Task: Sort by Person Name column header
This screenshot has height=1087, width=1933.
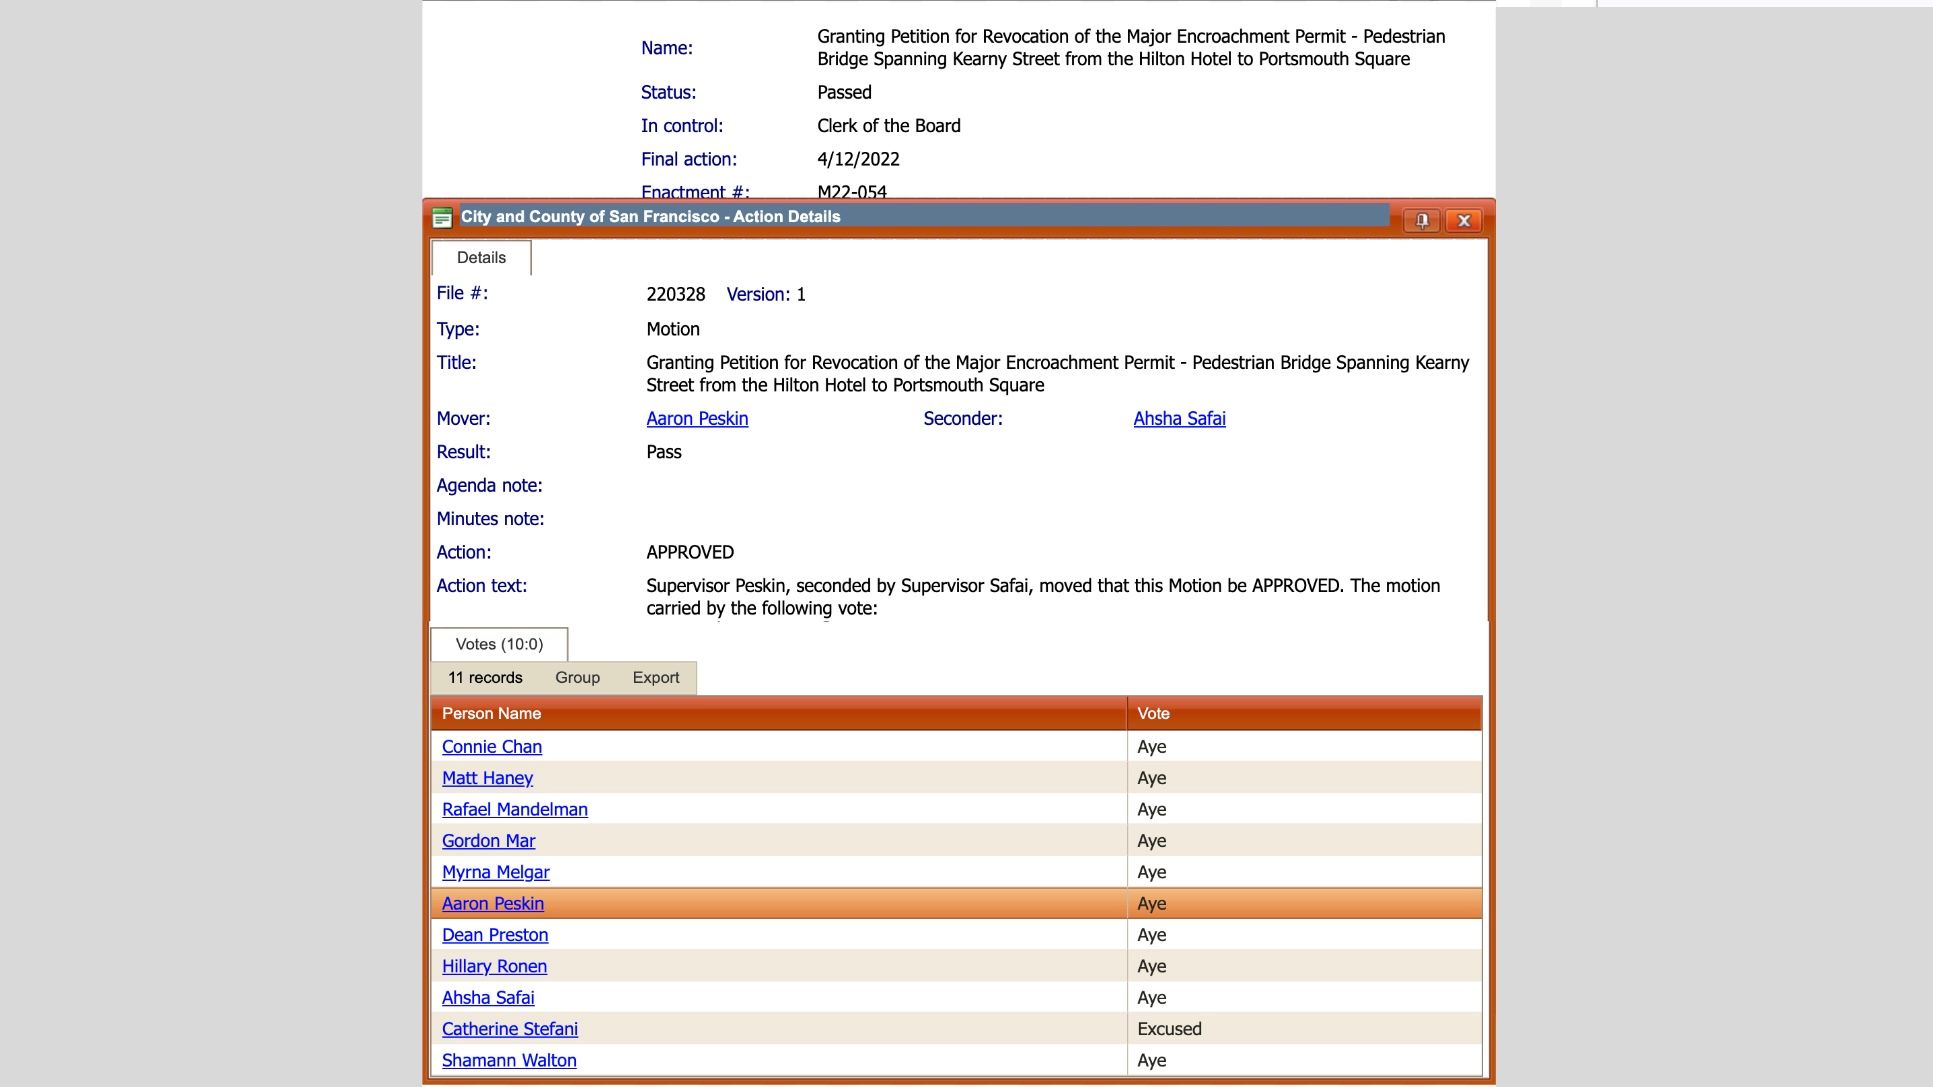Action: click(779, 713)
